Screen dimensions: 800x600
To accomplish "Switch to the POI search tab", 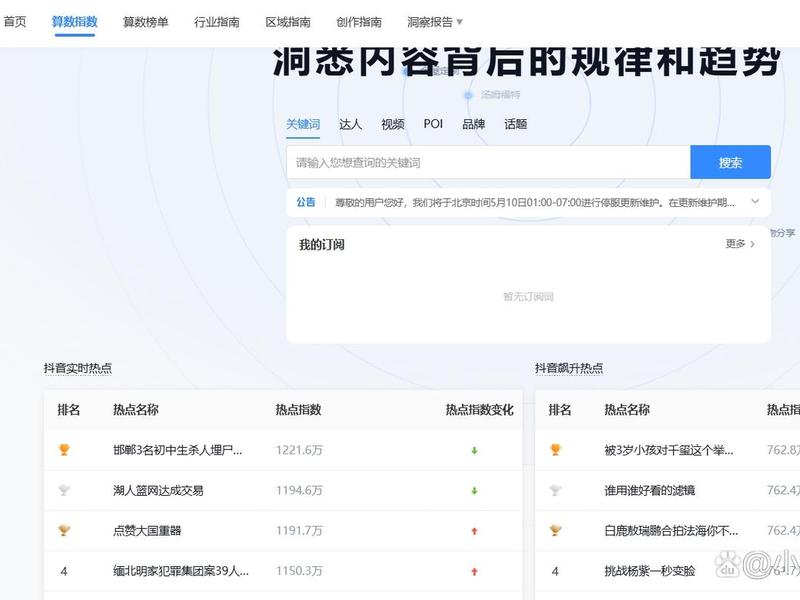I will [433, 124].
